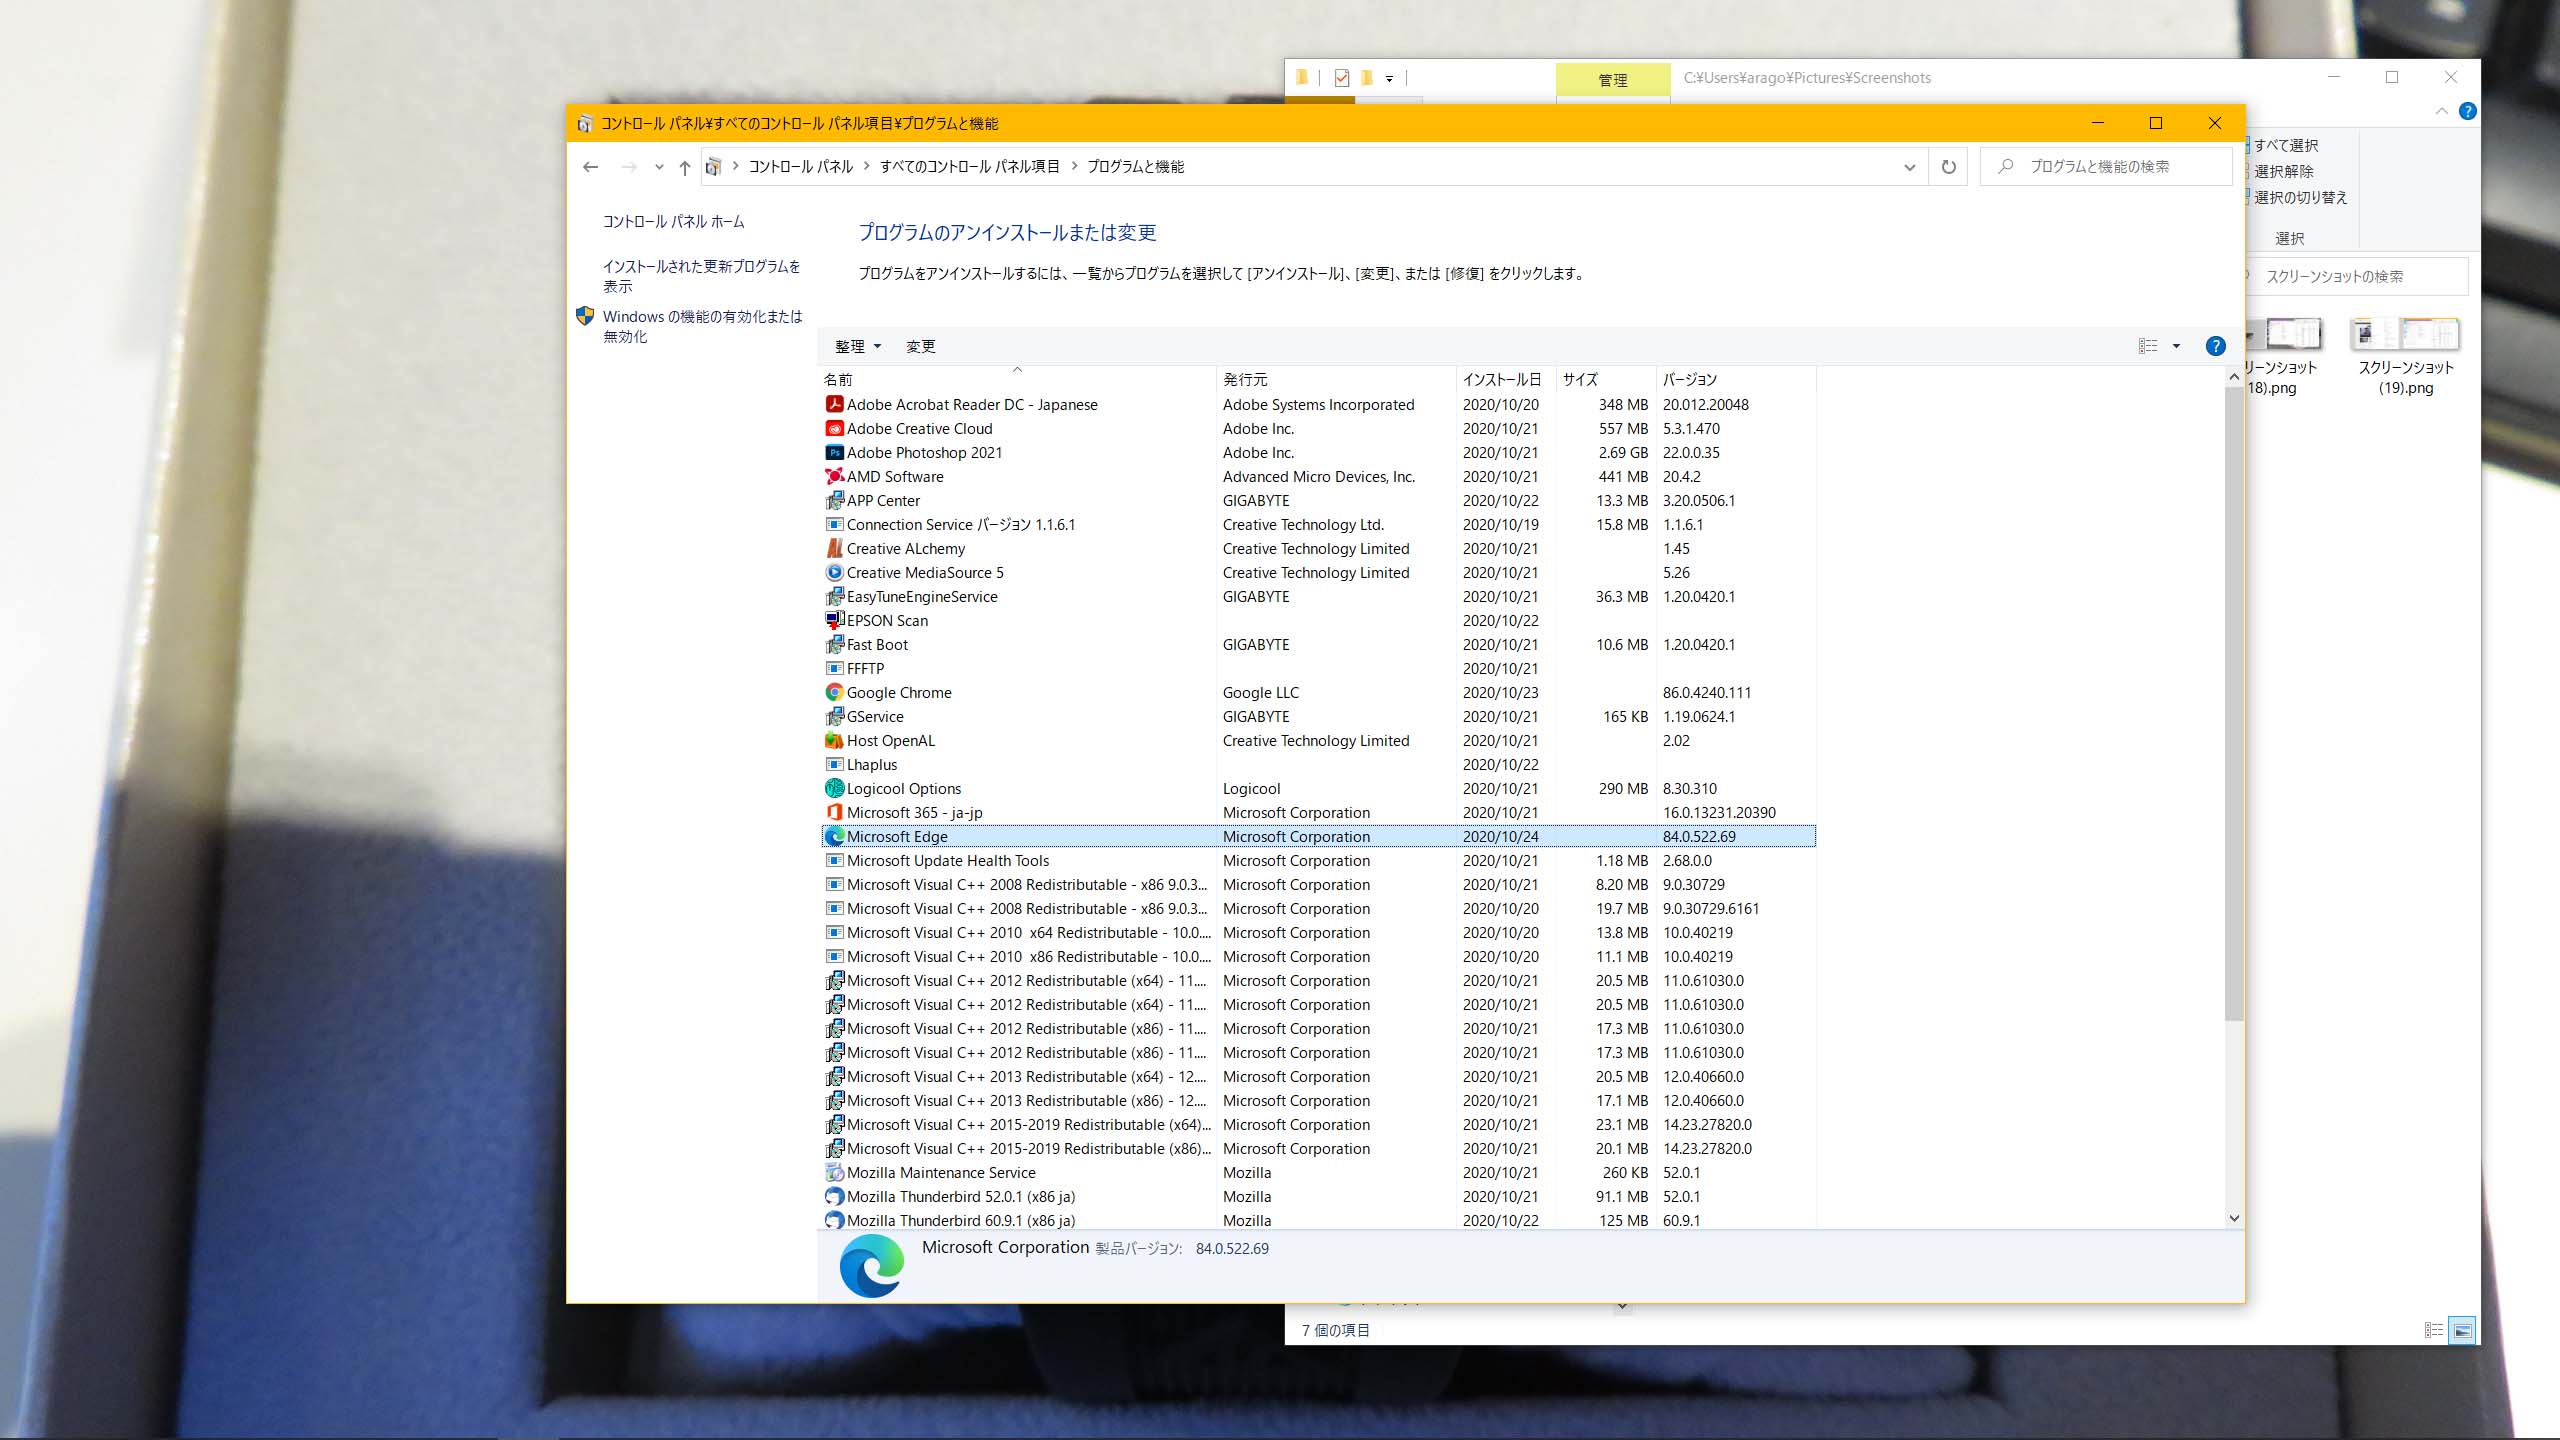Refresh the Programs and Features list
2560x1440 pixels.
tap(1948, 167)
